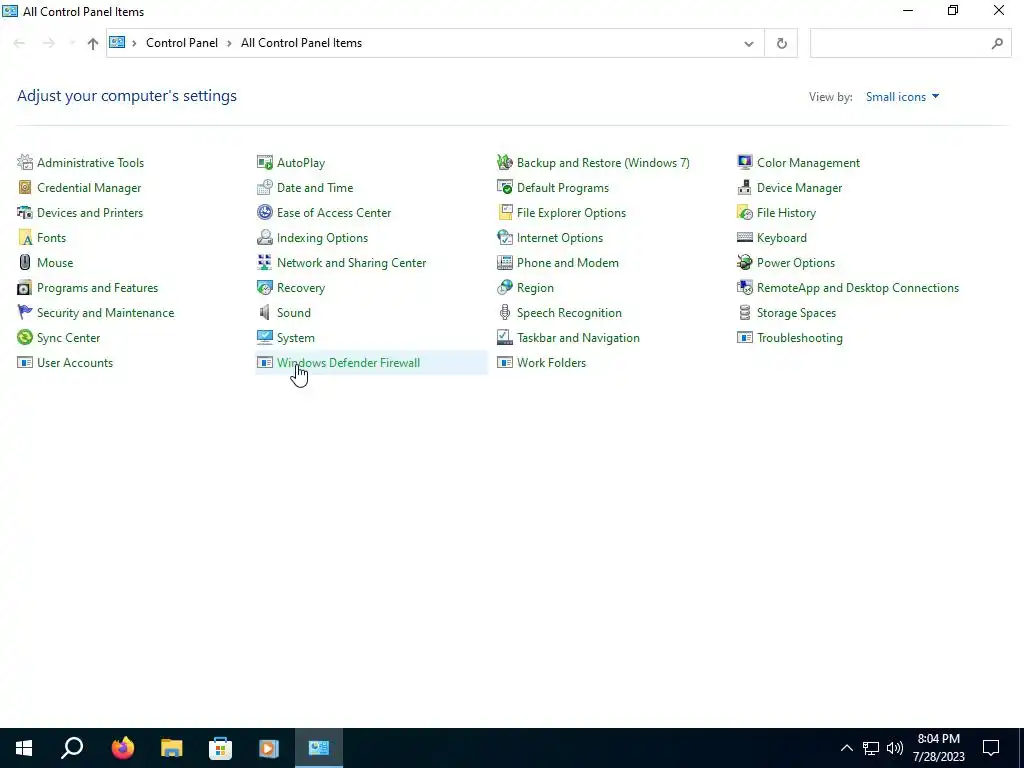Open File Explorer from the taskbar
The image size is (1024, 768).
coord(171,748)
